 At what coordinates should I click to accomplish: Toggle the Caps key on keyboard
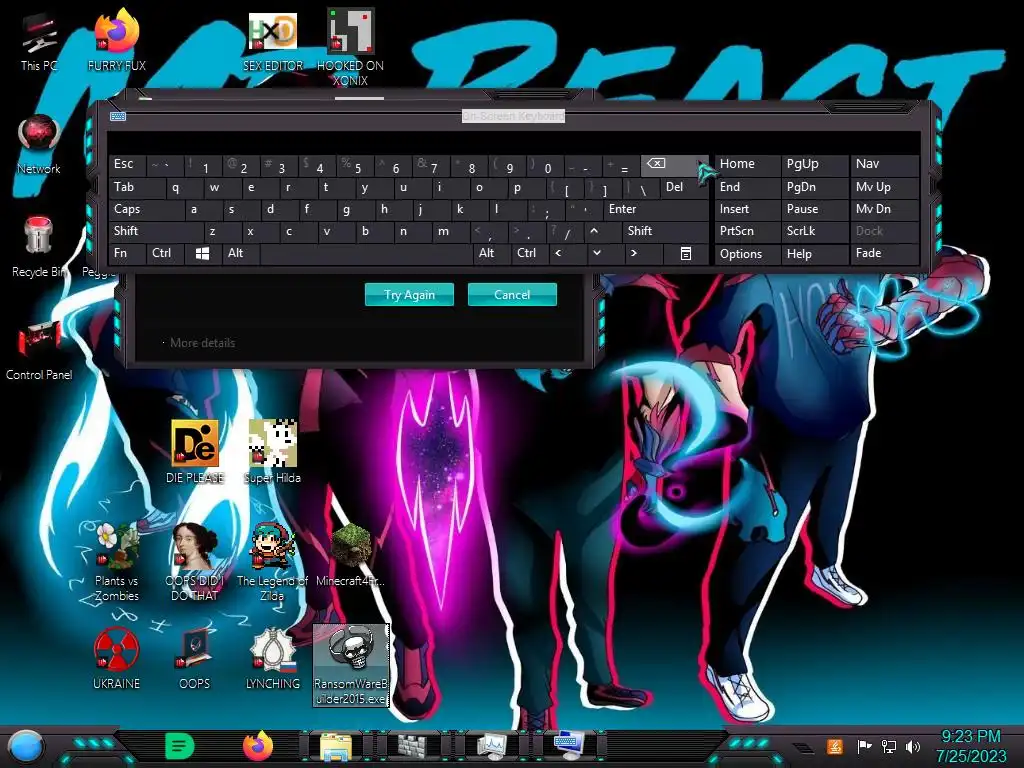(x=146, y=210)
